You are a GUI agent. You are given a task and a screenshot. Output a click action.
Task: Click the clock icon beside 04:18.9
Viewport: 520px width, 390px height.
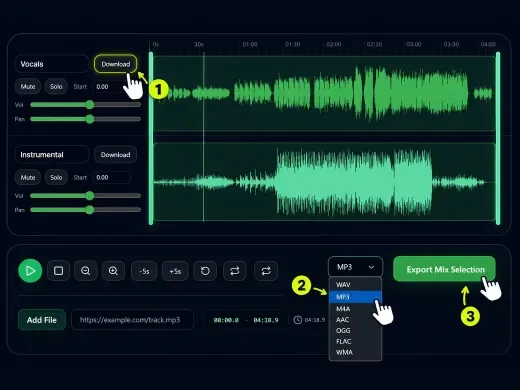[297, 320]
